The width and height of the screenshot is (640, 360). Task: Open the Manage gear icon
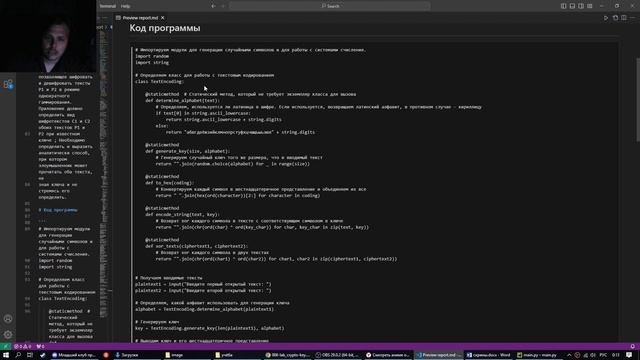[x=8, y=335]
